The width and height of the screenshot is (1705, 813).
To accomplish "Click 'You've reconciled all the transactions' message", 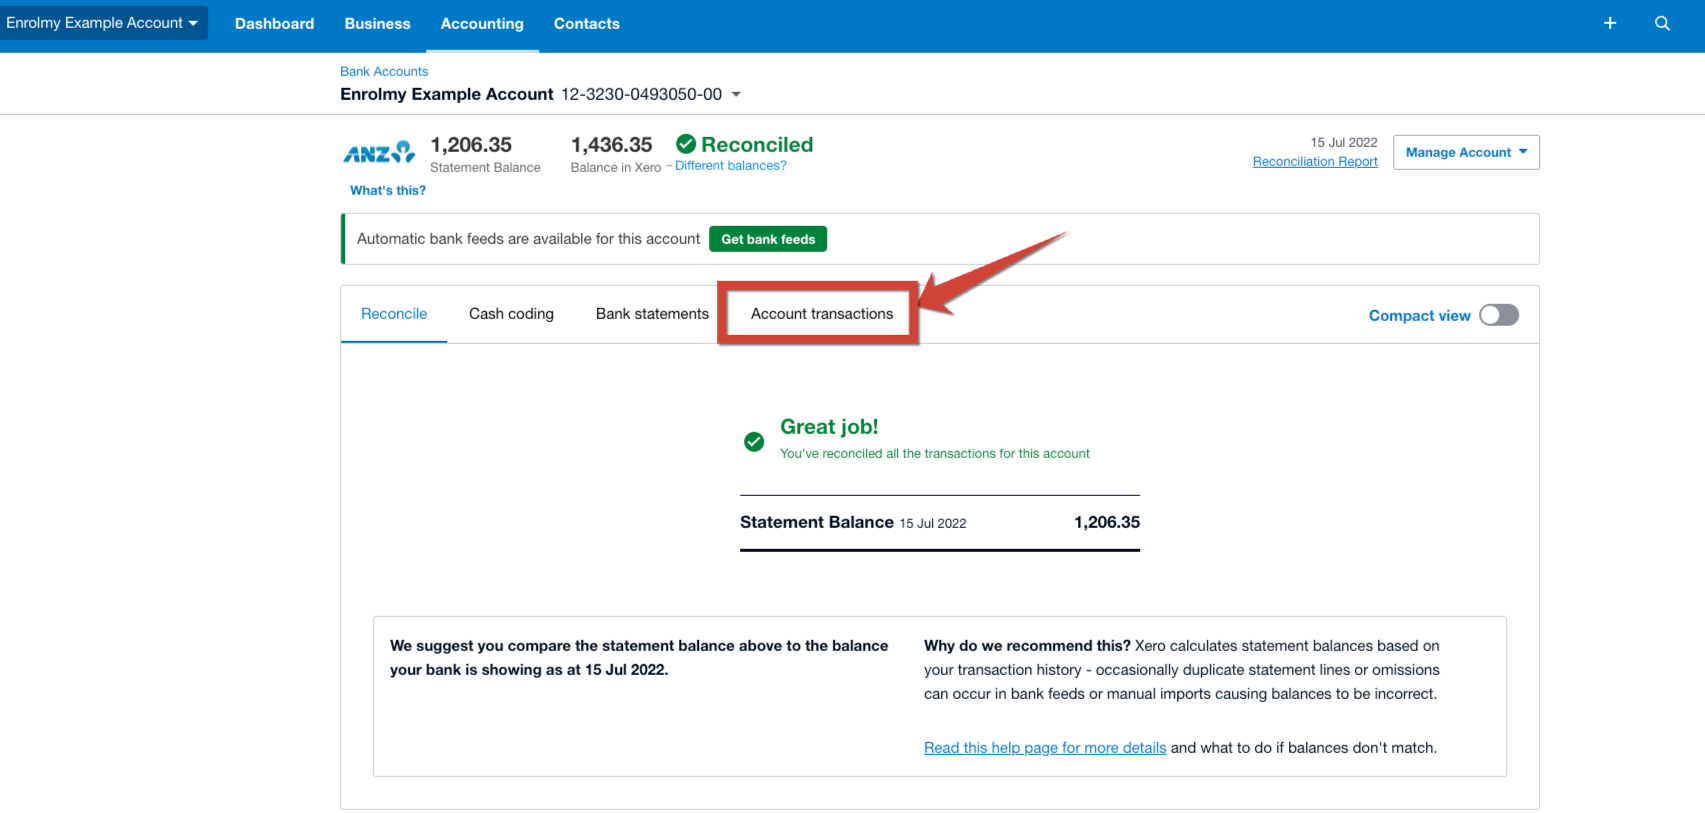I will [935, 454].
